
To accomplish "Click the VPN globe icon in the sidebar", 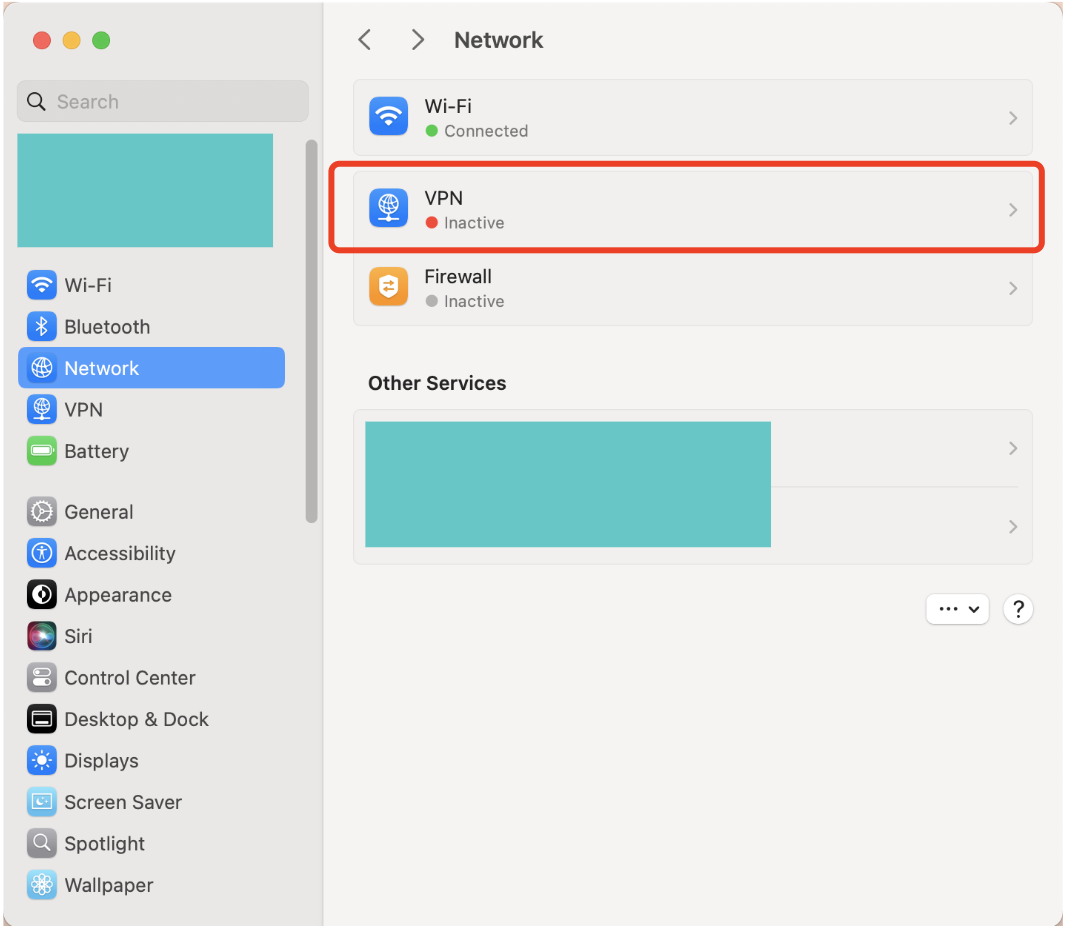I will click(41, 409).
